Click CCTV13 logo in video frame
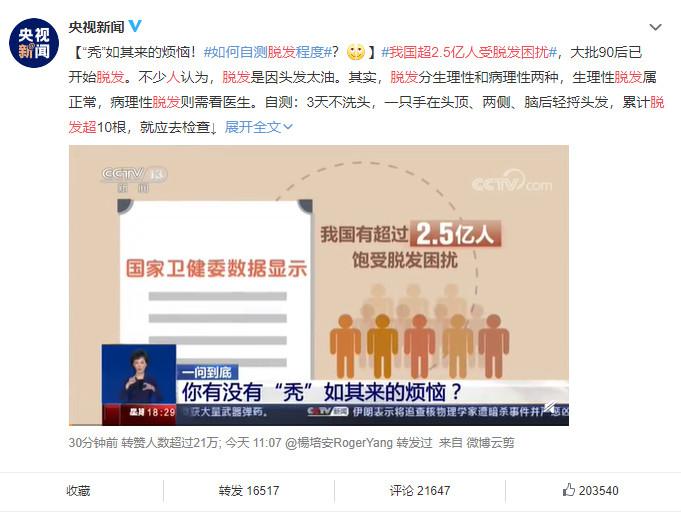681x512 pixels. 134,179
